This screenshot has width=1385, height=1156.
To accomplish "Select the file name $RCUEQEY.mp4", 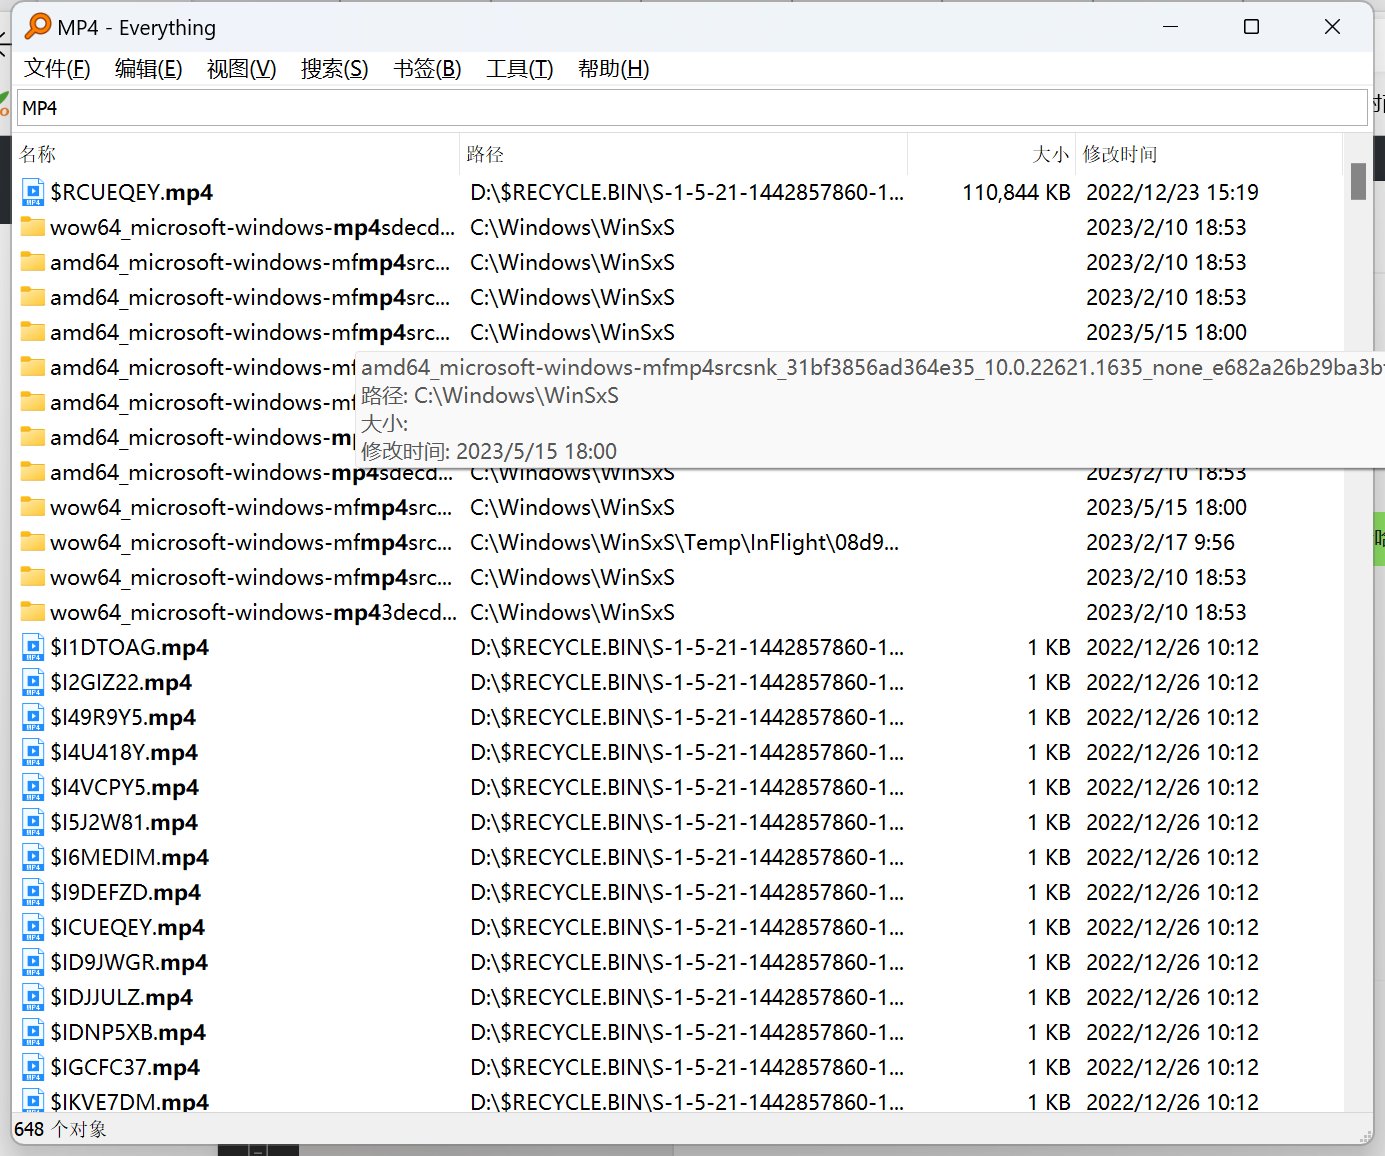I will point(132,192).
